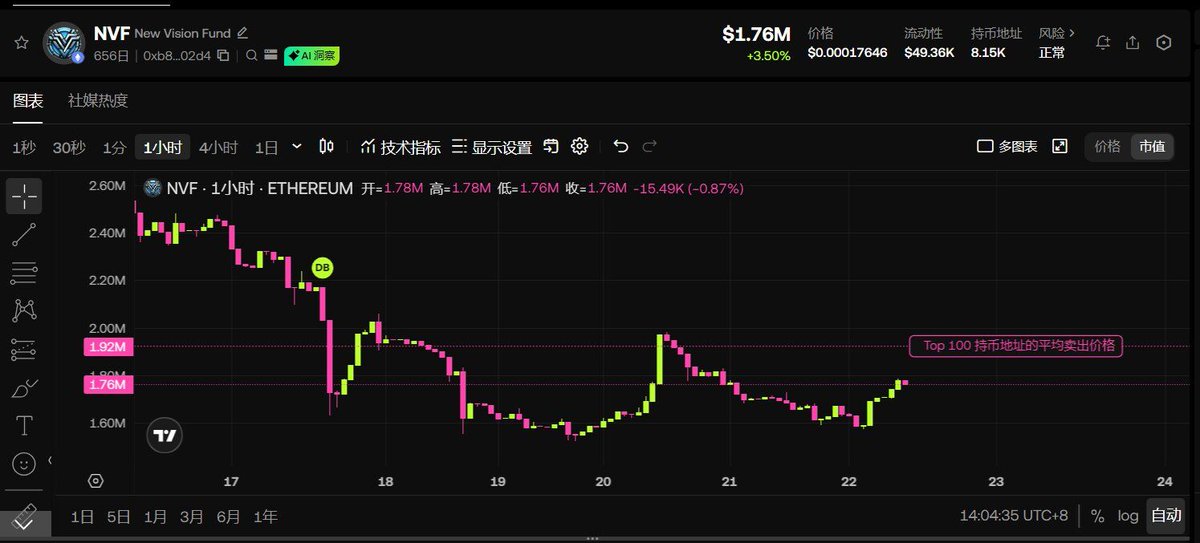Select the 1秒 interval
1200x543 pixels.
24,147
